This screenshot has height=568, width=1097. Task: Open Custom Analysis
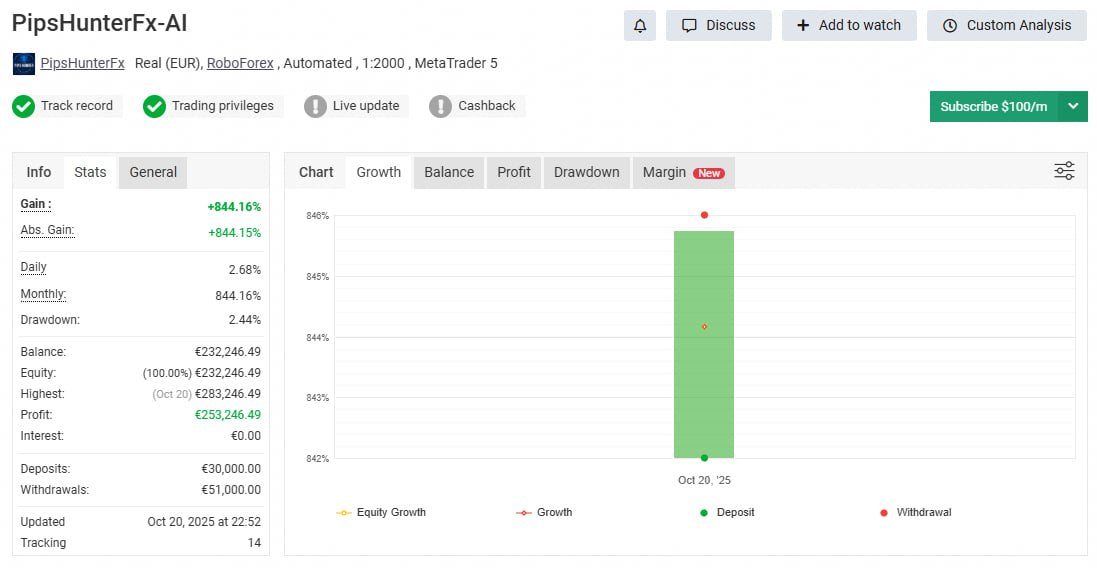pos(1006,25)
